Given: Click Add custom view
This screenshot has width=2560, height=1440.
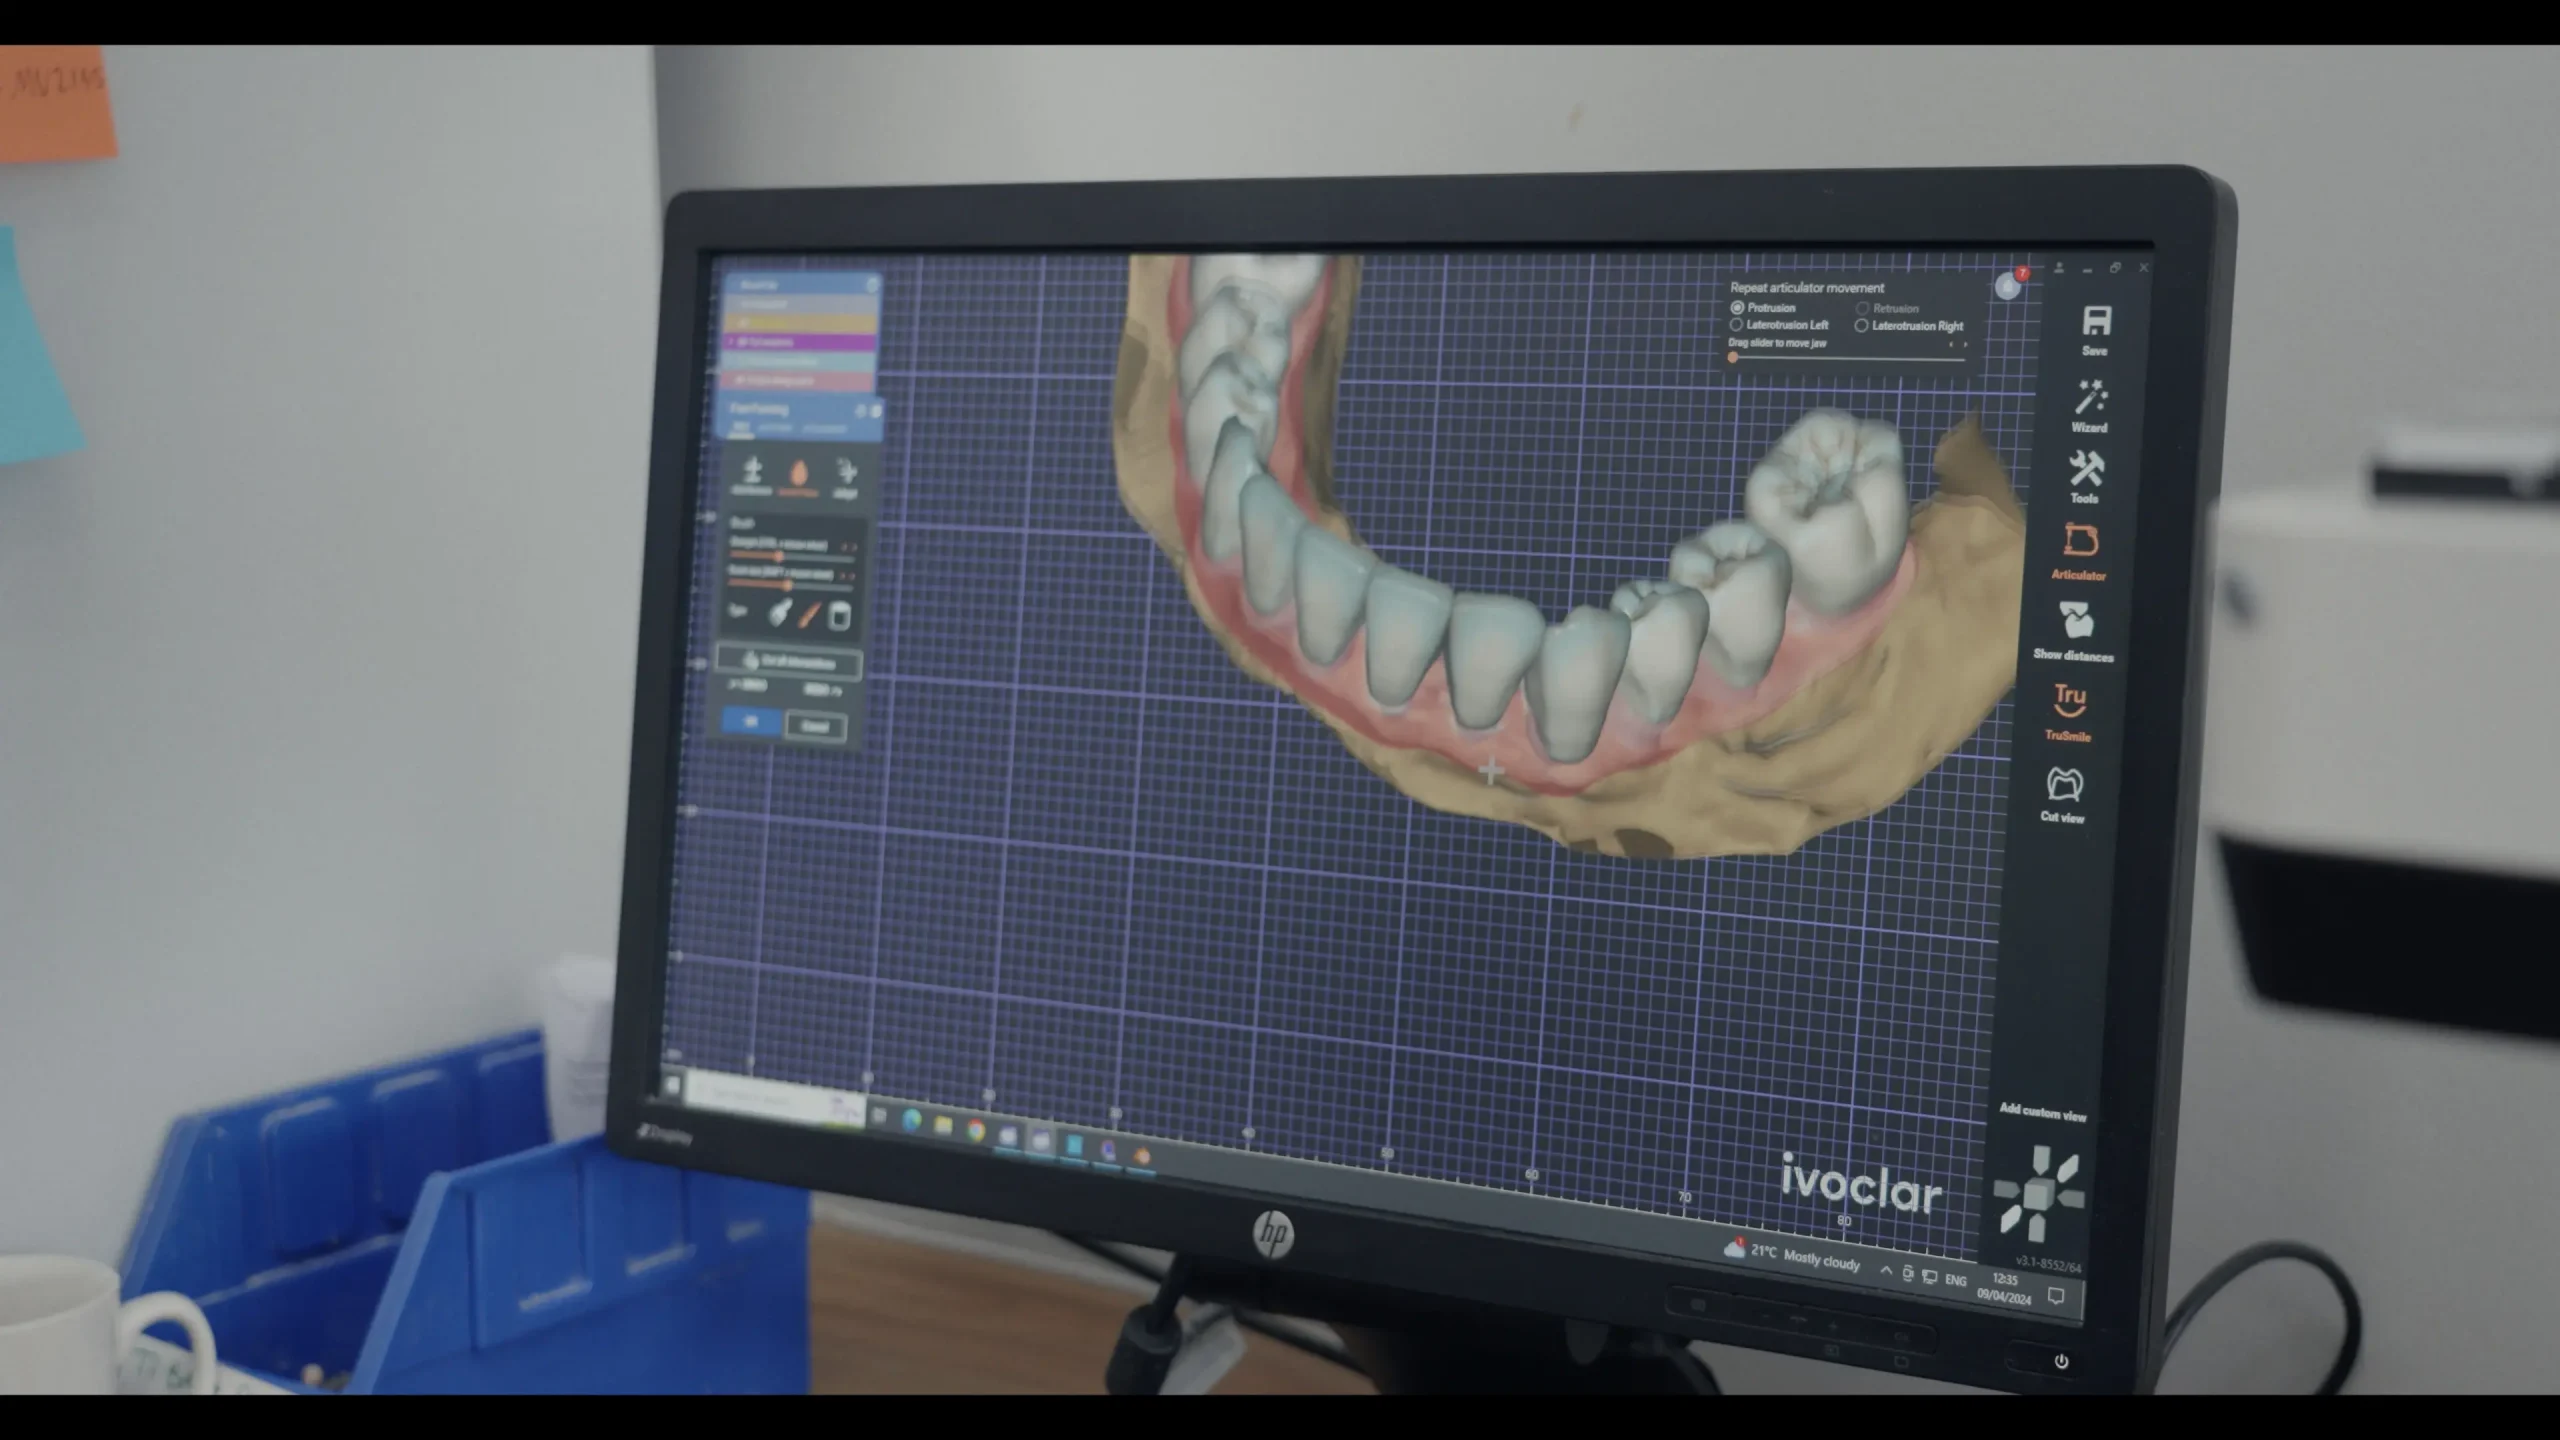Looking at the screenshot, I should point(2042,1112).
